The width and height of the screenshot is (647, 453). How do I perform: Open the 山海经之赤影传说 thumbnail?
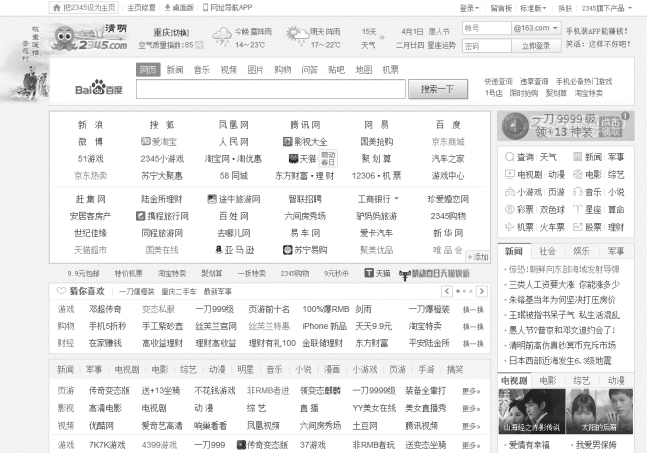(x=532, y=411)
